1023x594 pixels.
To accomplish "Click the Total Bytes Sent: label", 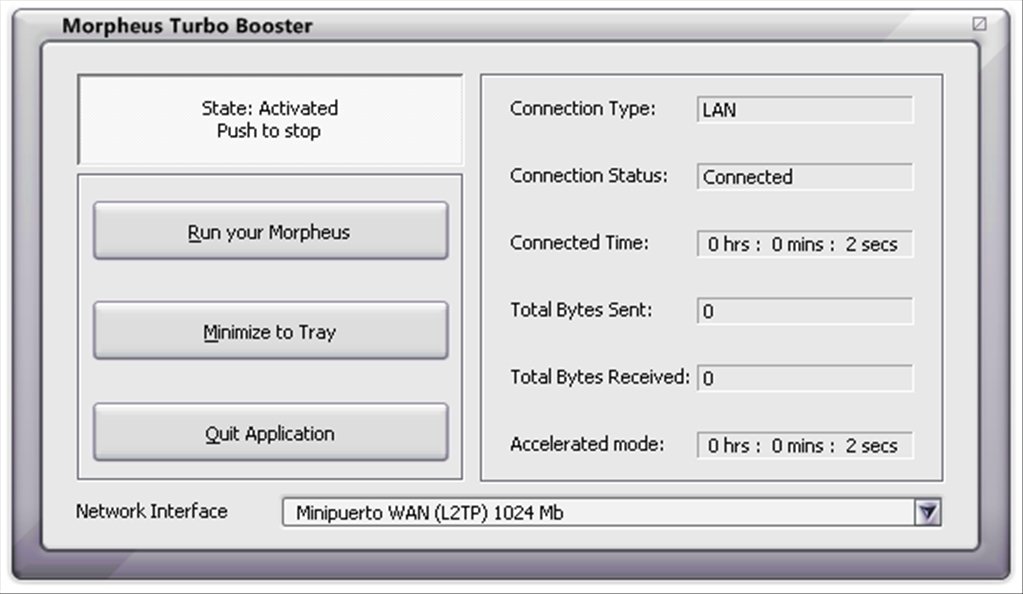I will [581, 309].
